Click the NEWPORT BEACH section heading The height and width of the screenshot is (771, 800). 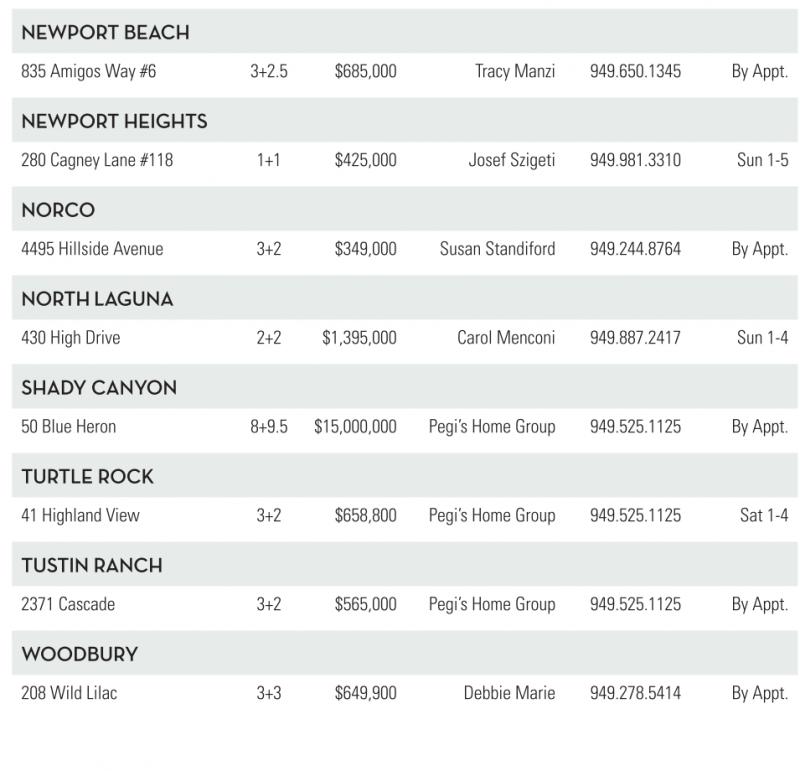105,33
